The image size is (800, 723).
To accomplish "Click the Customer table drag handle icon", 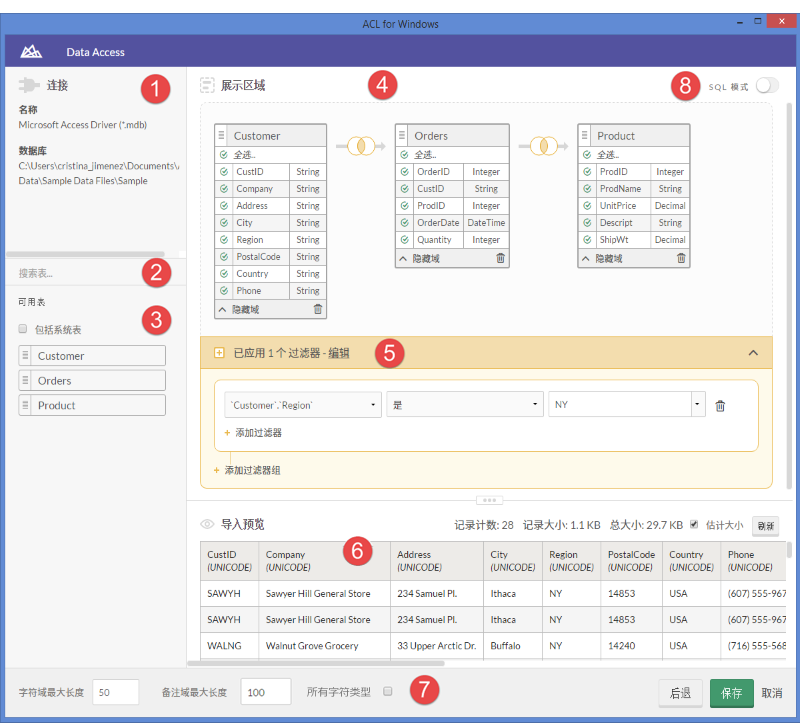I will tap(222, 136).
